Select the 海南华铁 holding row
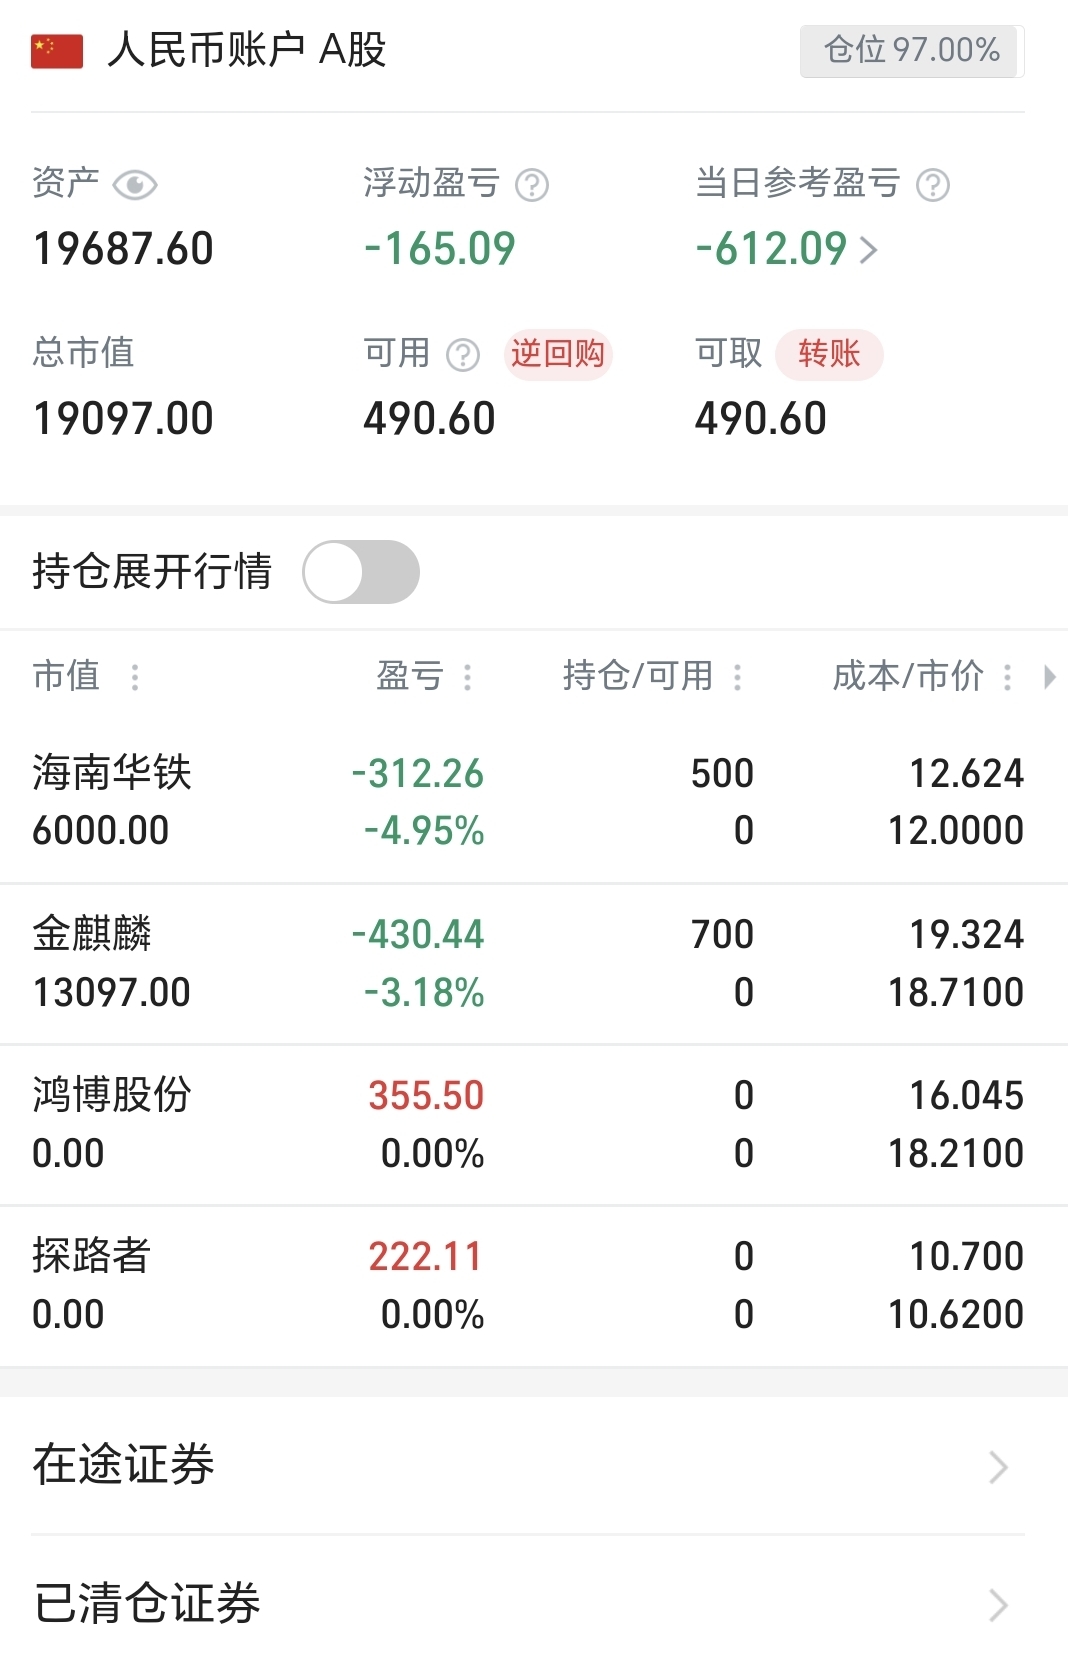 [534, 802]
